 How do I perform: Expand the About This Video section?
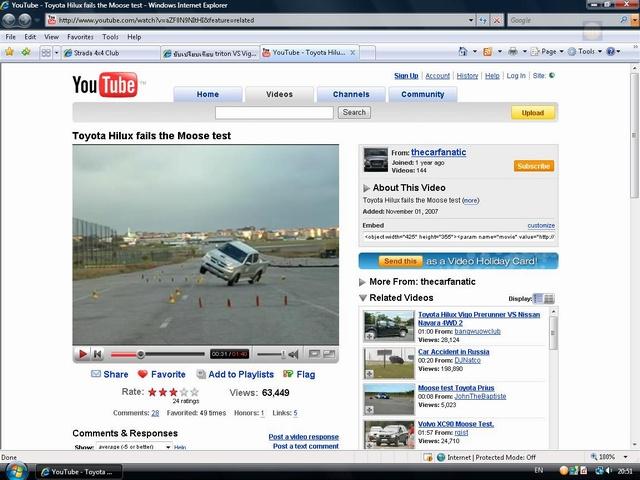tap(366, 187)
